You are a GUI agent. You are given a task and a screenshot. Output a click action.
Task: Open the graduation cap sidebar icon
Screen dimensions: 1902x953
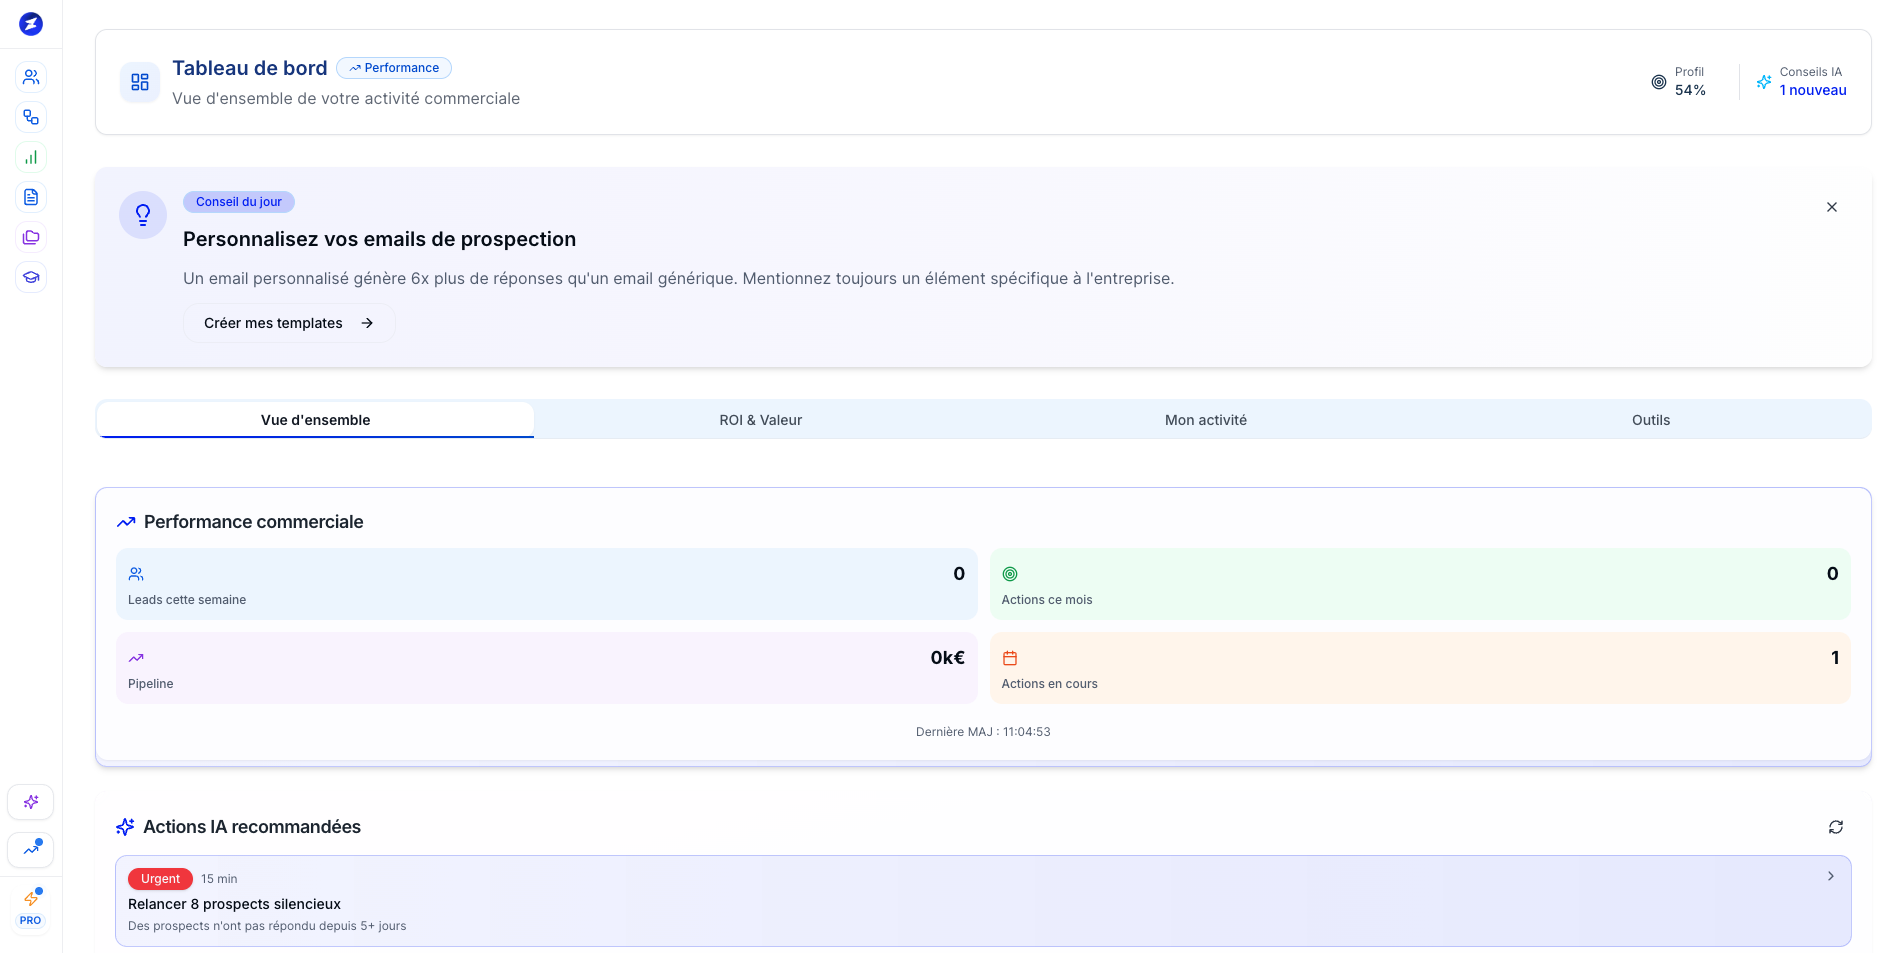point(31,277)
